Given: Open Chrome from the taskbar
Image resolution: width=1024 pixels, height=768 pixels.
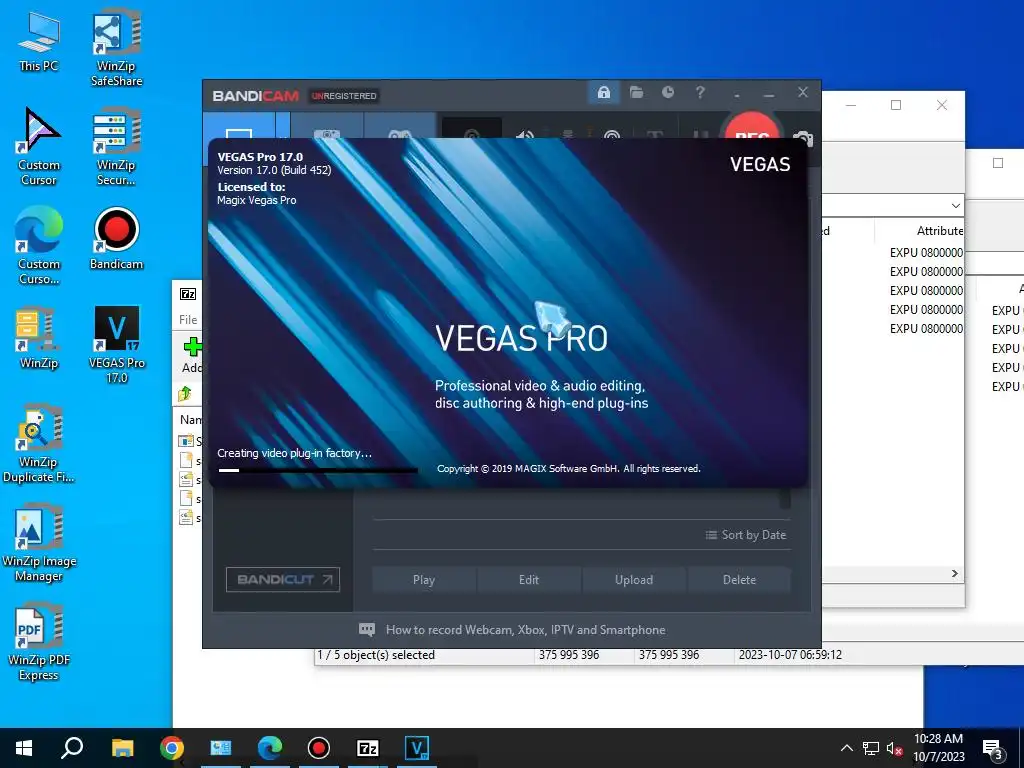Looking at the screenshot, I should point(172,748).
